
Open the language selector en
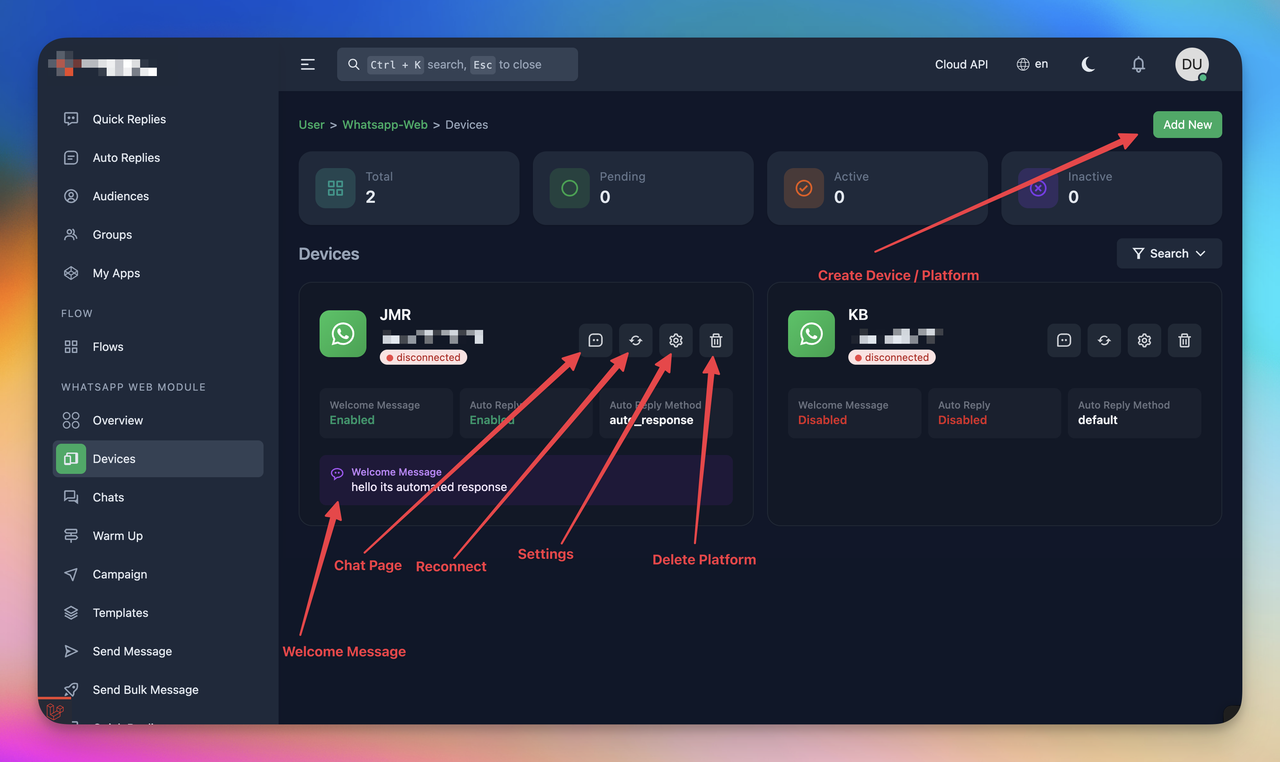1032,64
